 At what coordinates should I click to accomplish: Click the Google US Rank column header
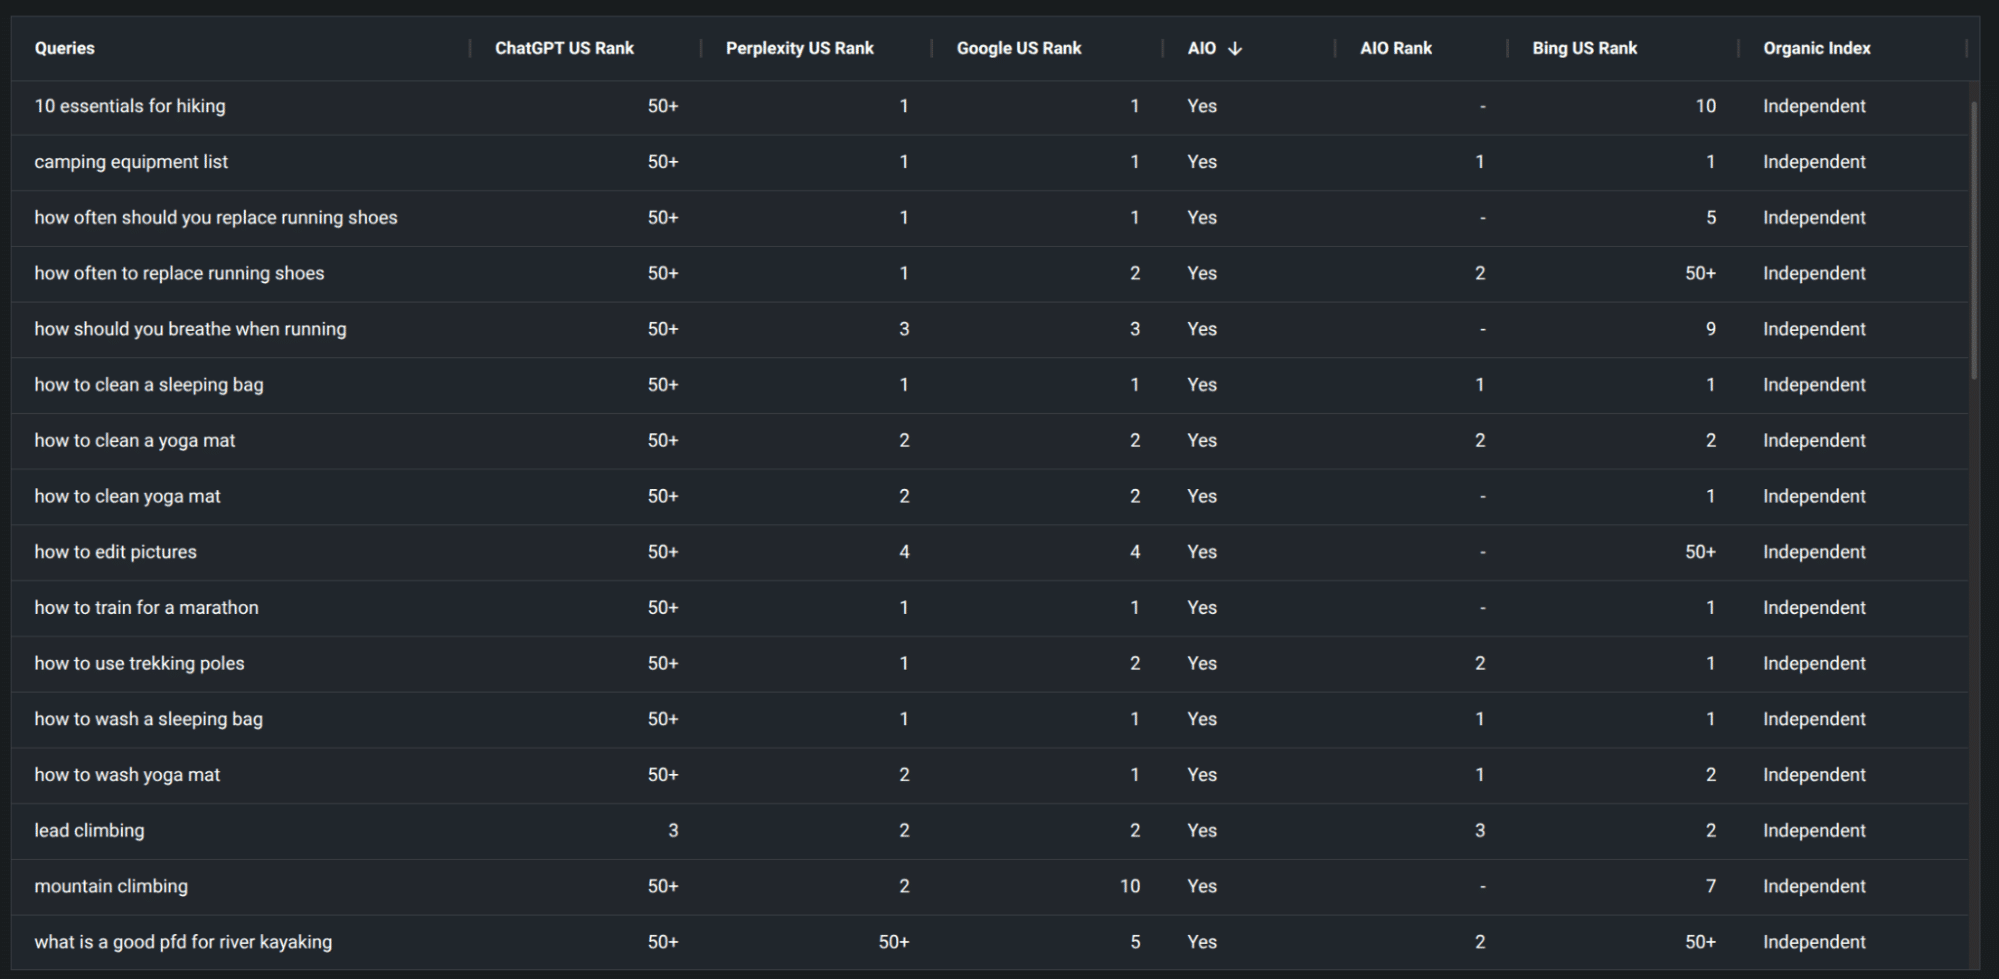[x=1018, y=48]
